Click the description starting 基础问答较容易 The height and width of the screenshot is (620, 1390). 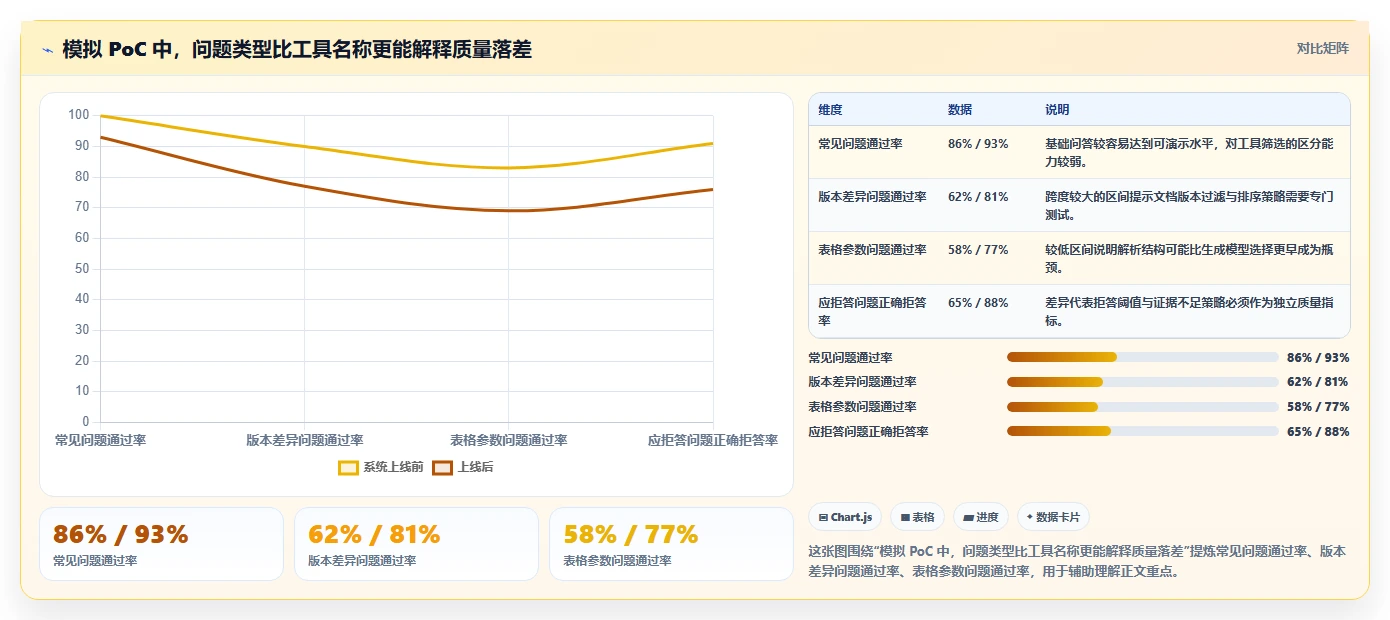(x=1189, y=152)
